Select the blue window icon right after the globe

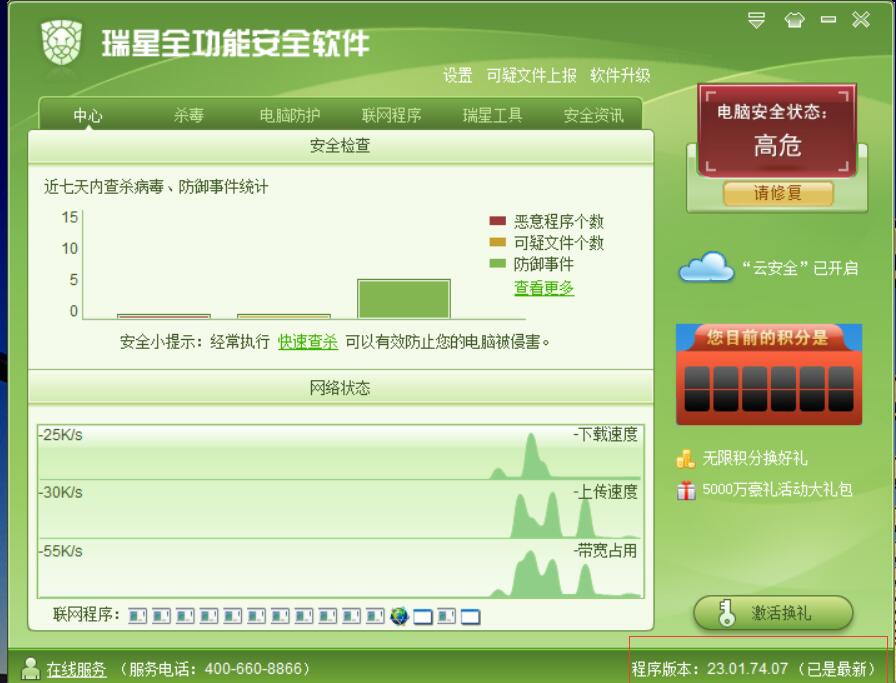(x=422, y=616)
